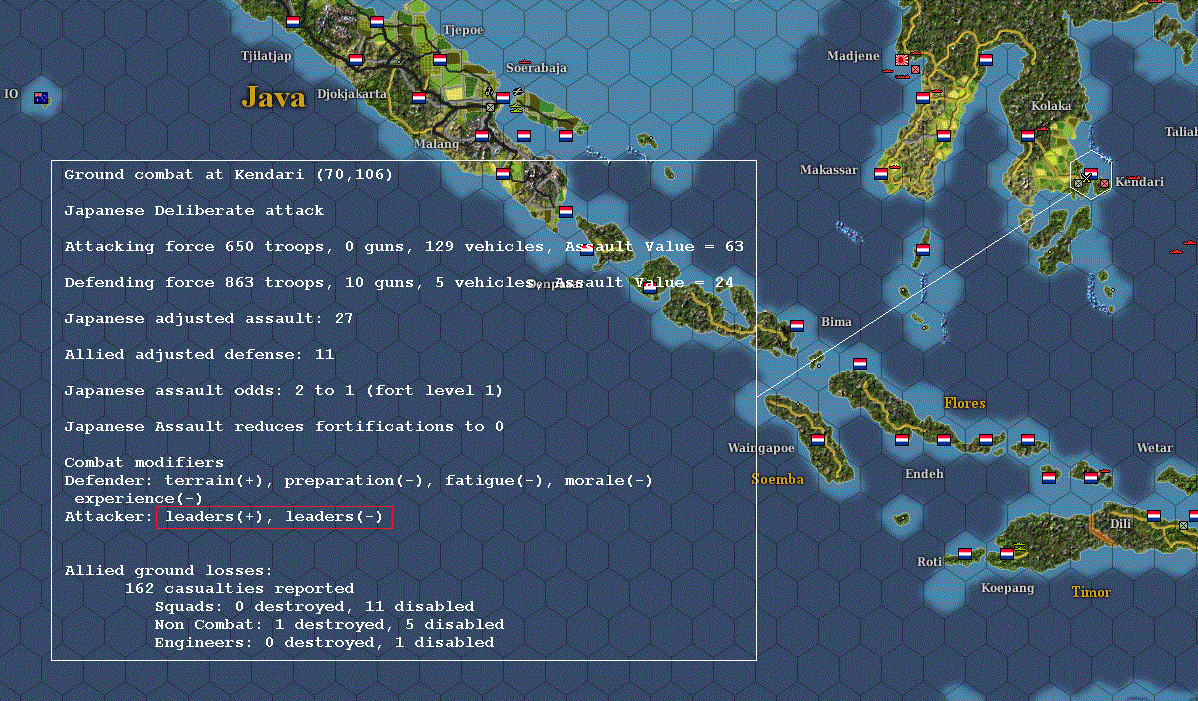
Task: Click the Kolaka place name
Action: [1051, 106]
